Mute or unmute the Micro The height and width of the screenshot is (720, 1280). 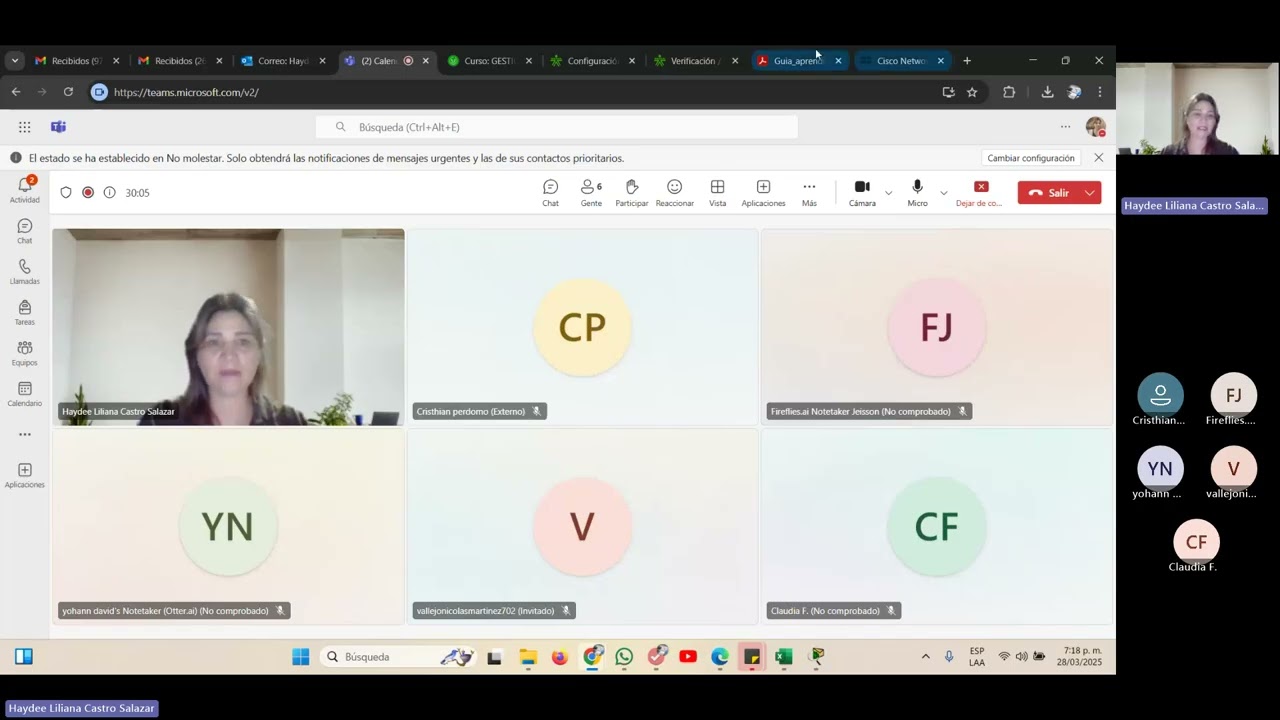pos(917,193)
